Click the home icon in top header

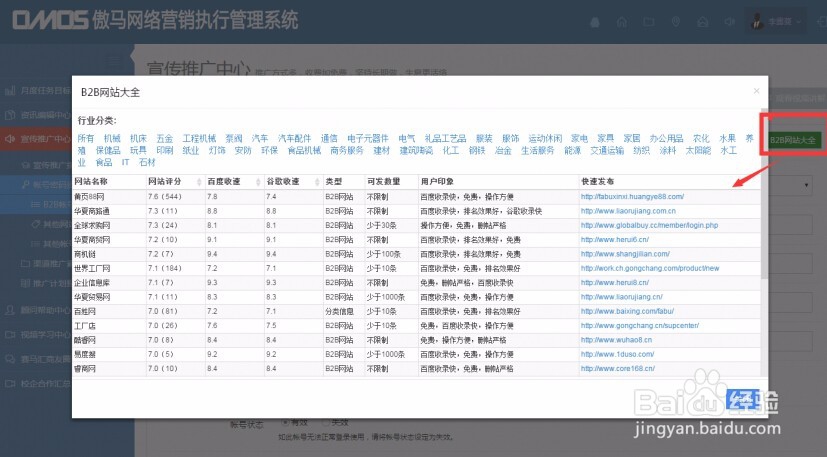pos(622,22)
